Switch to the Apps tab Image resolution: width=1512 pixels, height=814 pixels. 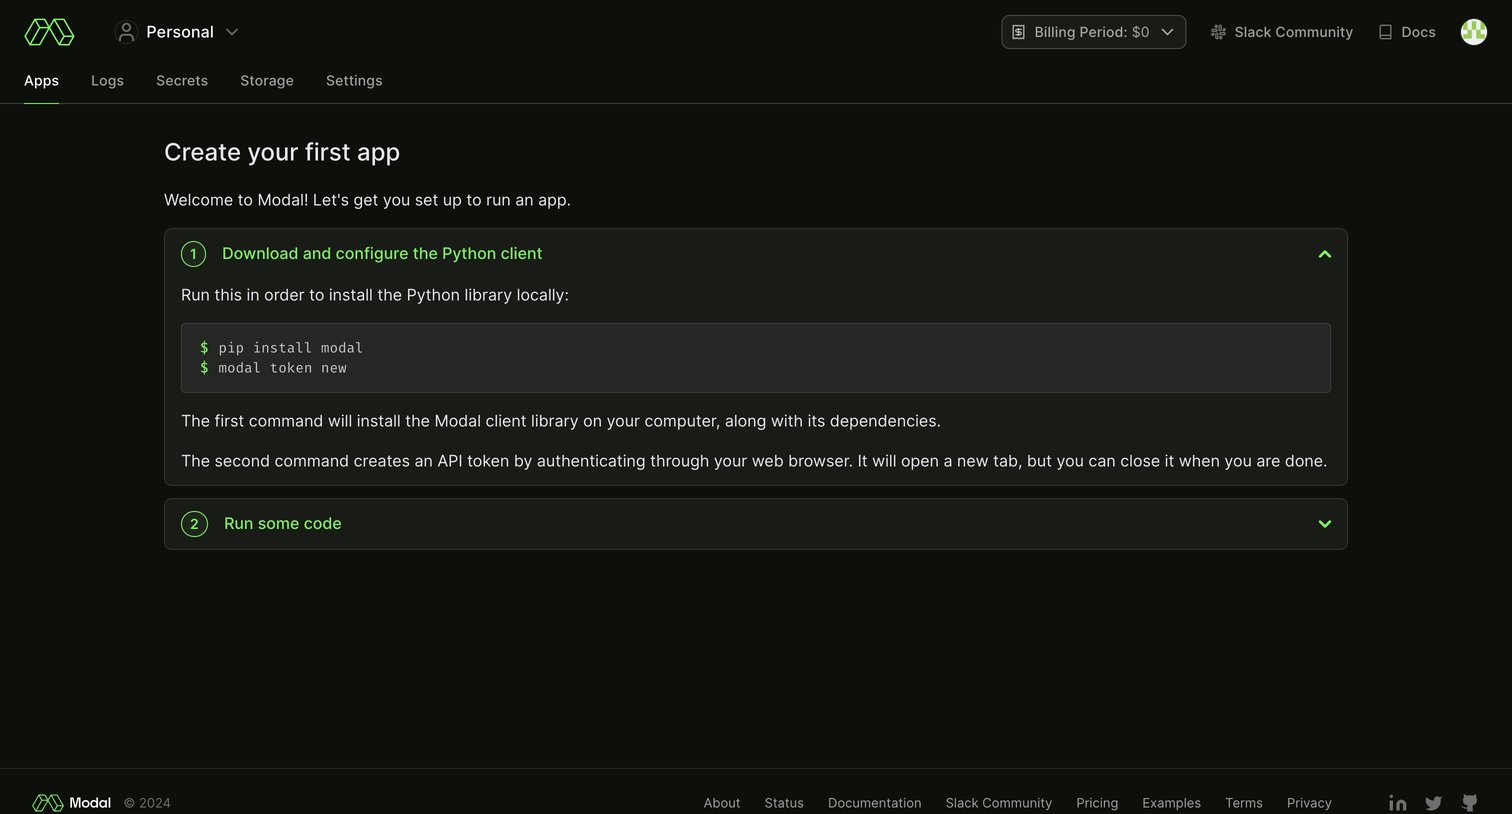[x=41, y=81]
